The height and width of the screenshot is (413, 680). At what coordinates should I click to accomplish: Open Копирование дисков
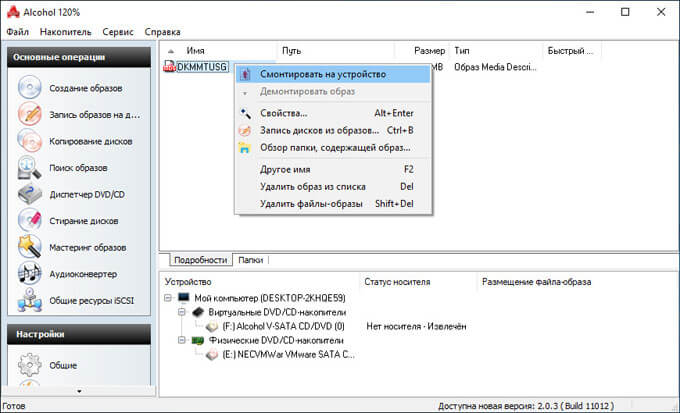[91, 141]
